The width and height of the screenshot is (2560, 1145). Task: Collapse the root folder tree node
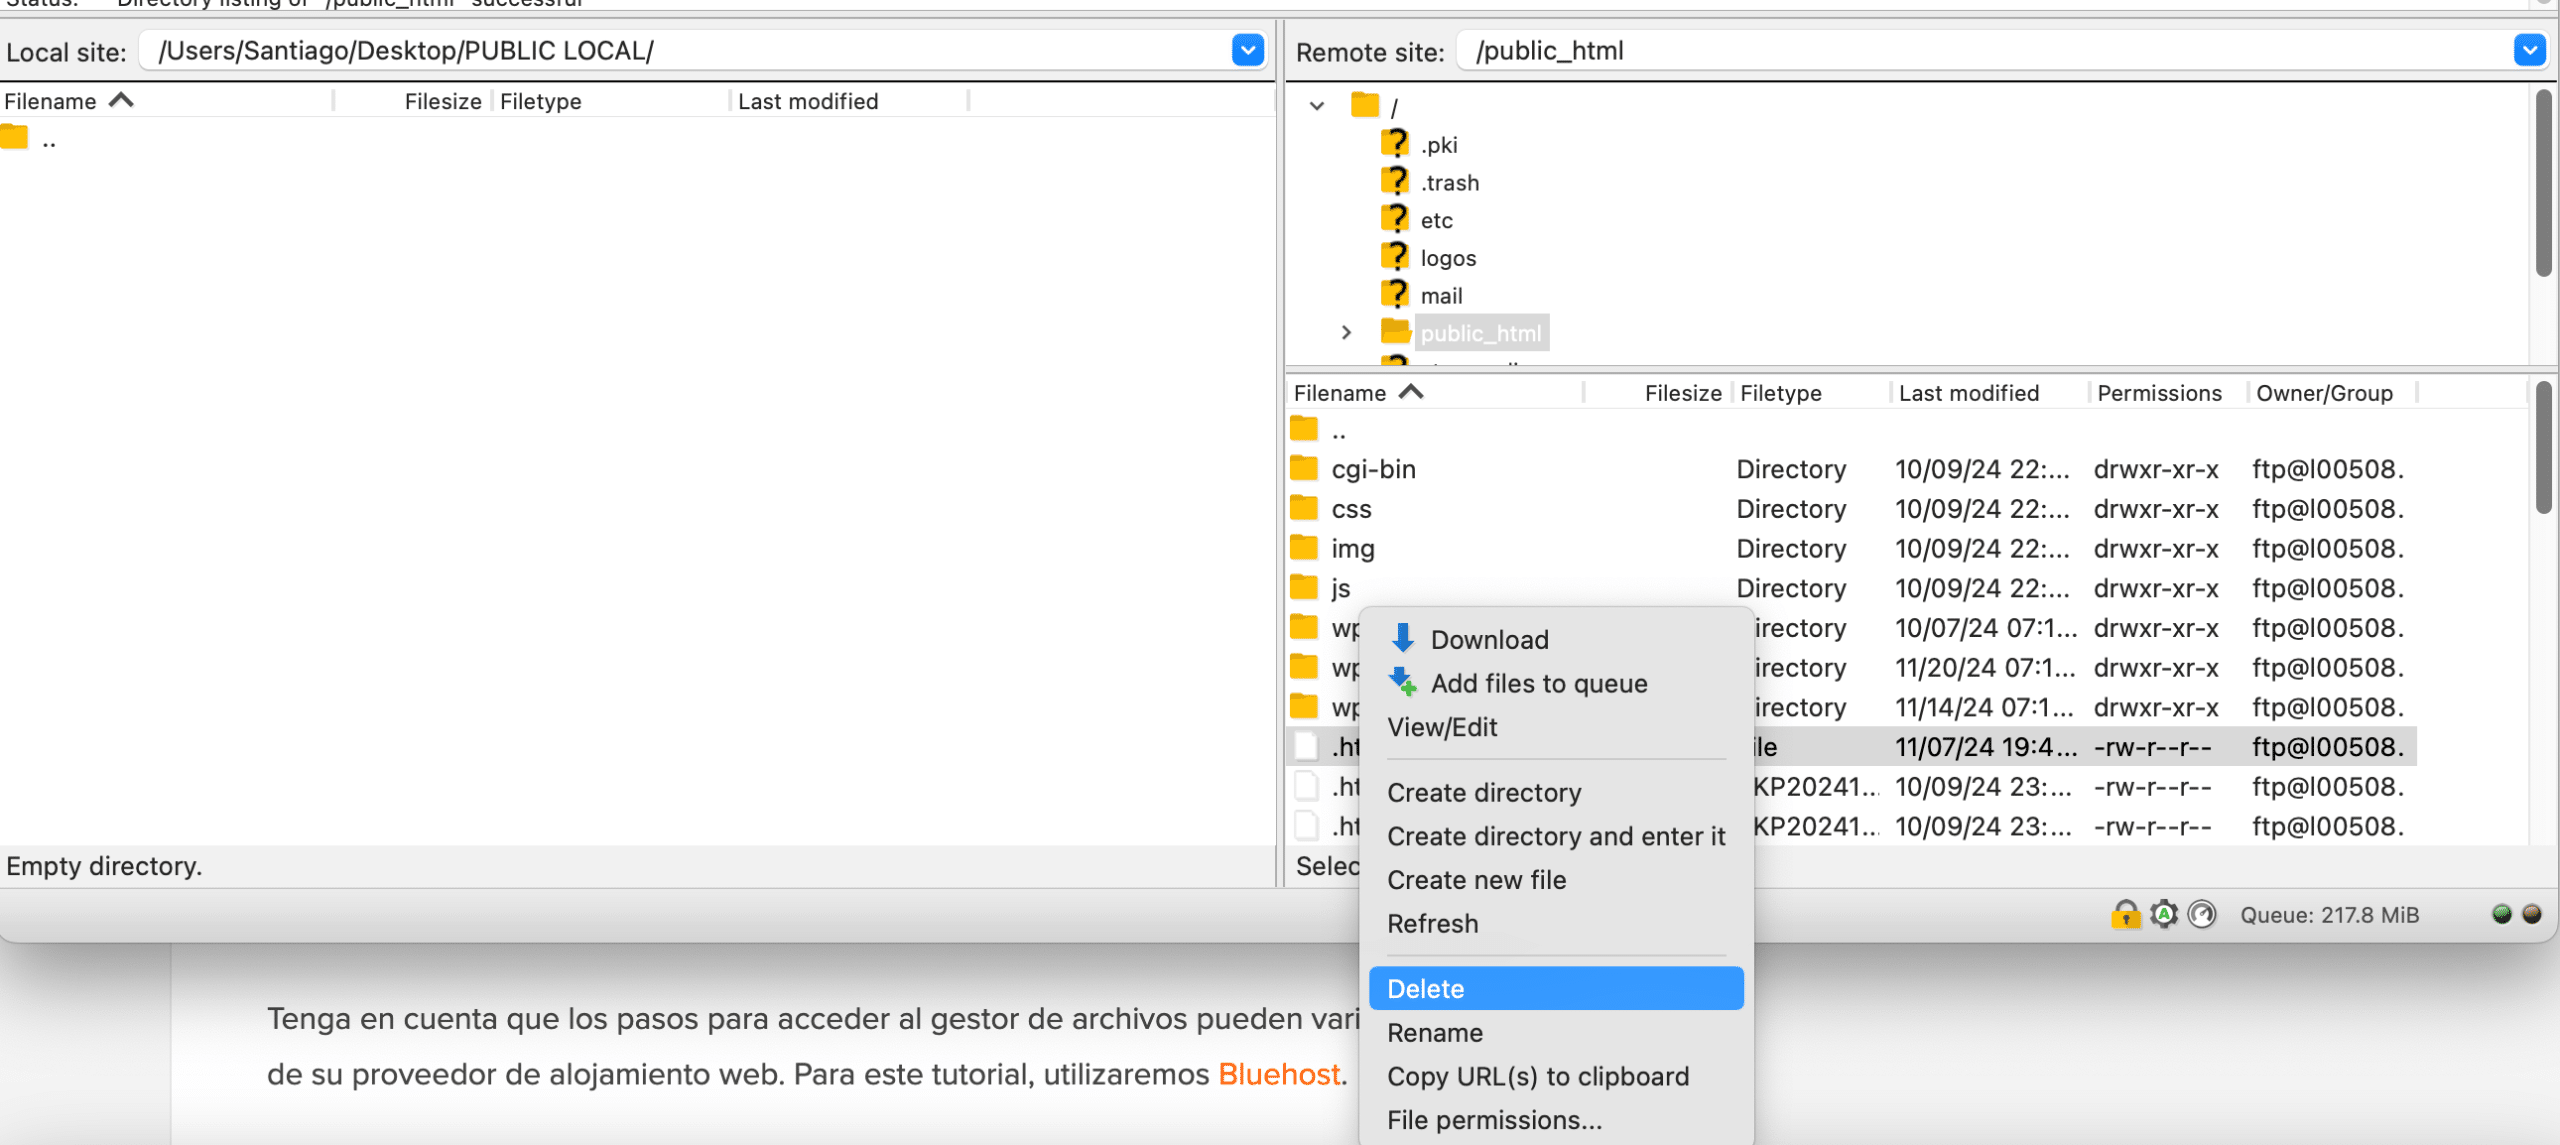[1317, 106]
